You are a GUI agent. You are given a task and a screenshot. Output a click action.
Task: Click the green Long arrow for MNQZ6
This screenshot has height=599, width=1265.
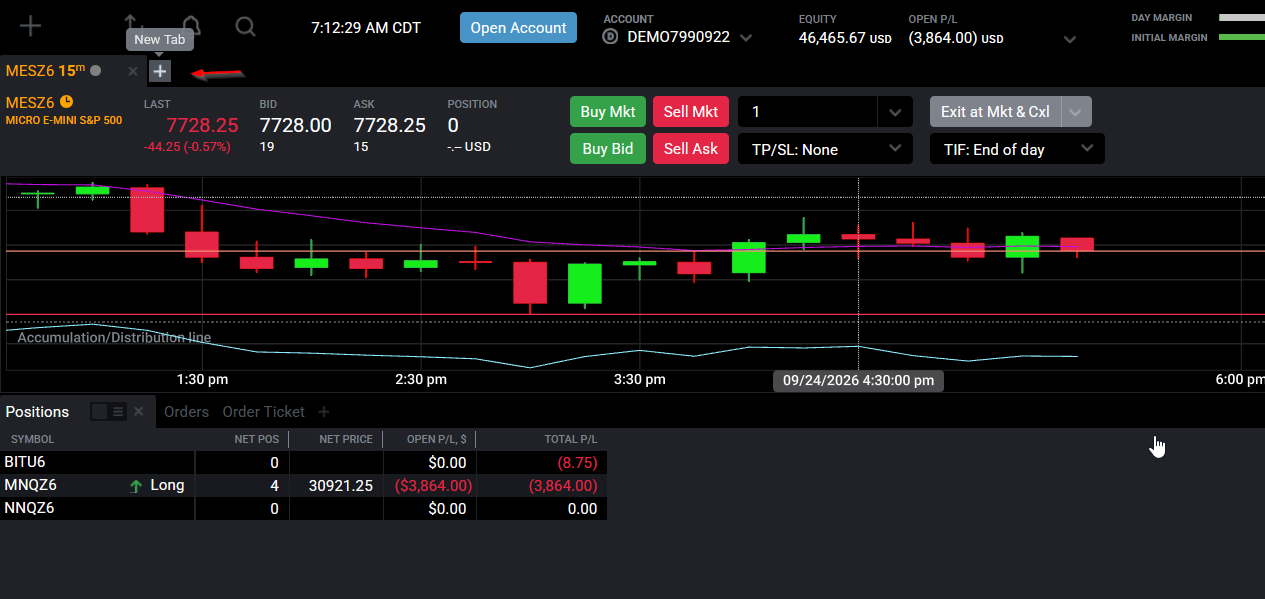pos(136,486)
